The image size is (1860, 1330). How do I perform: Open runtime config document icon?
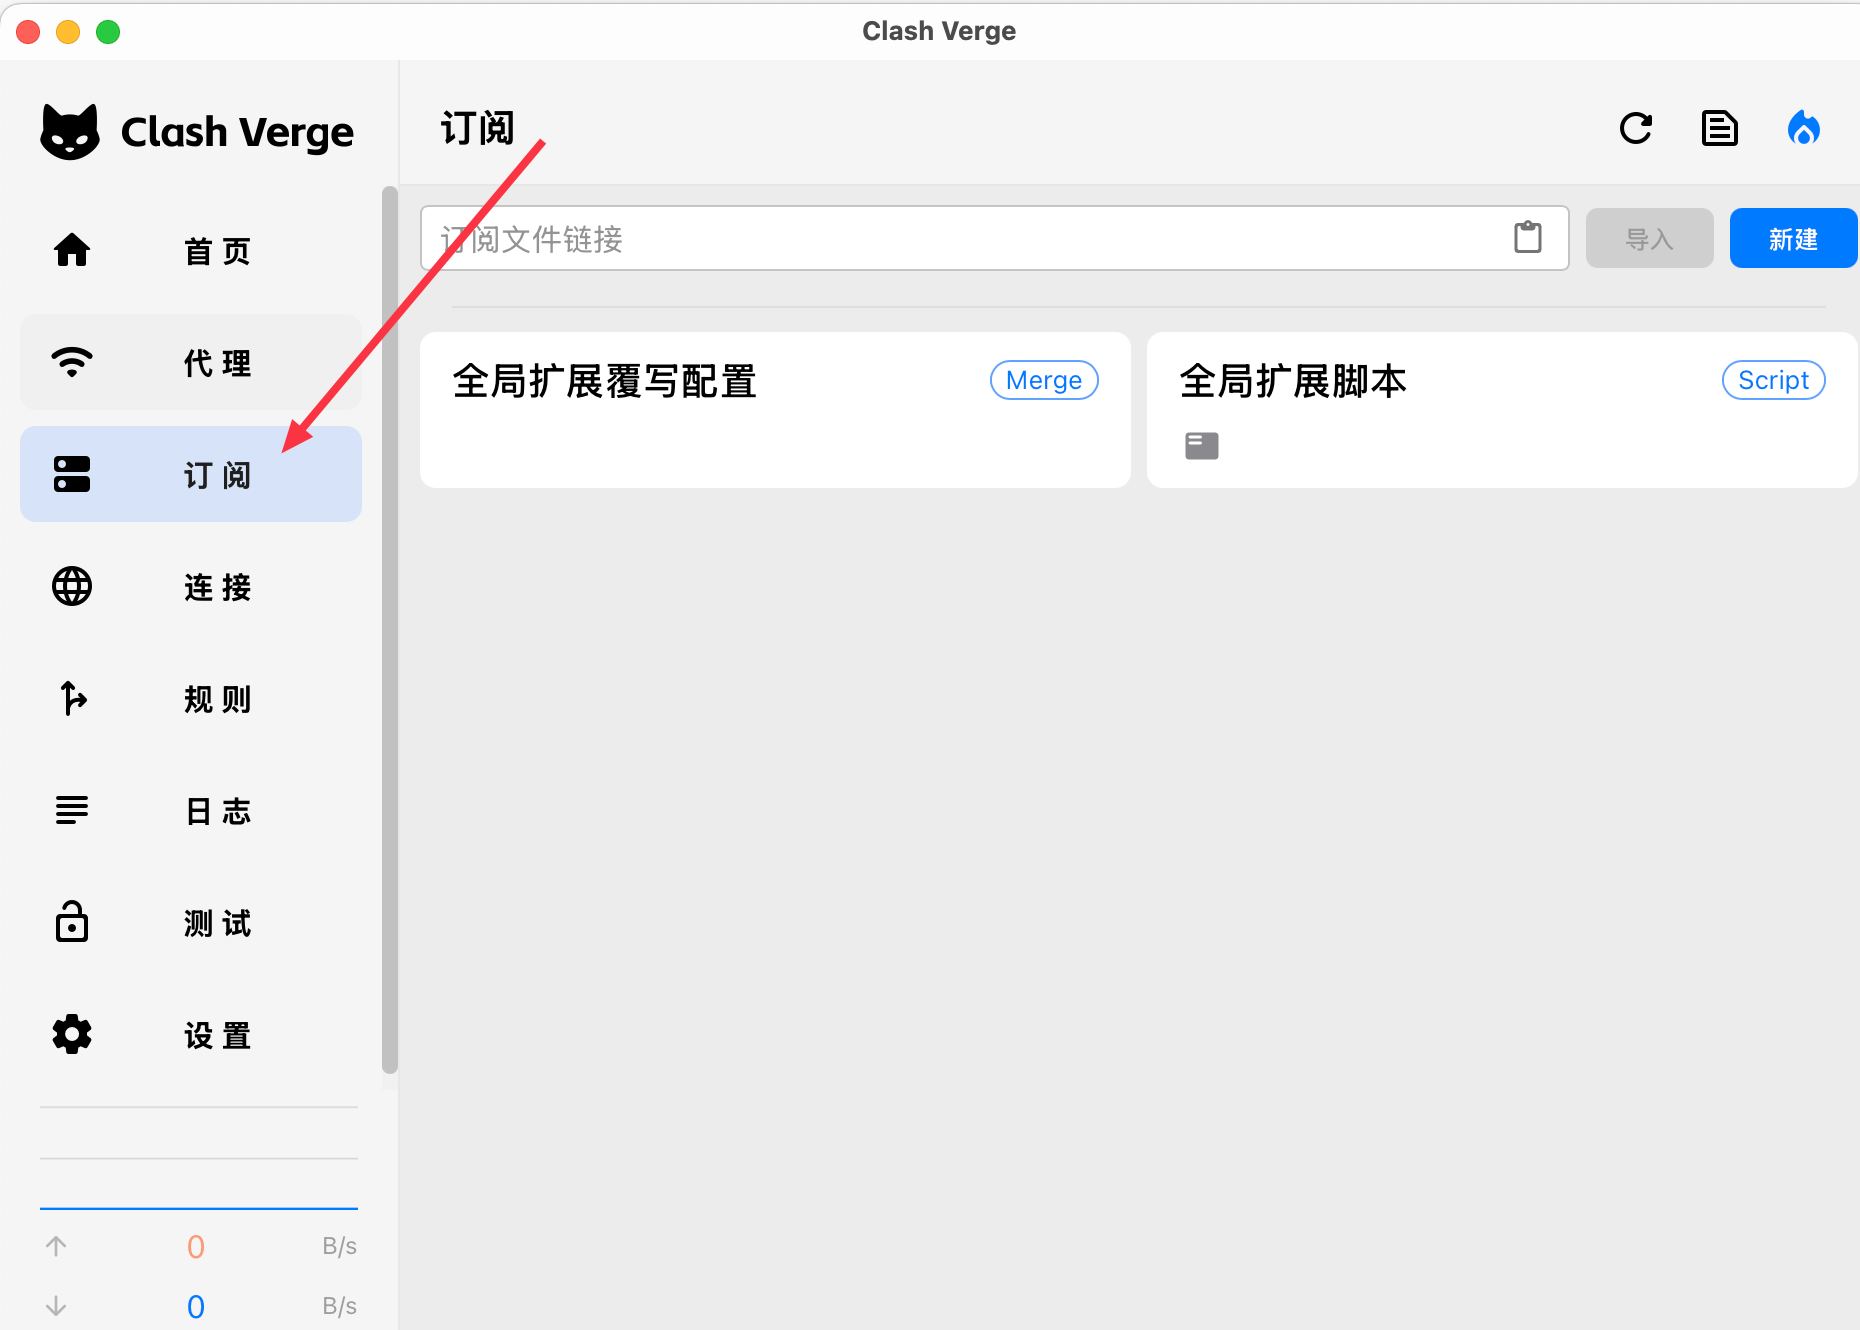click(x=1720, y=128)
